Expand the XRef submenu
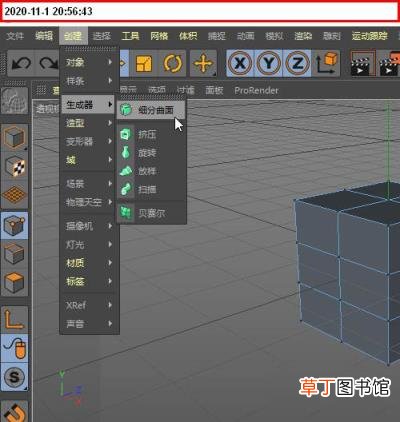Viewport: 400px width, 422px height. [89, 305]
